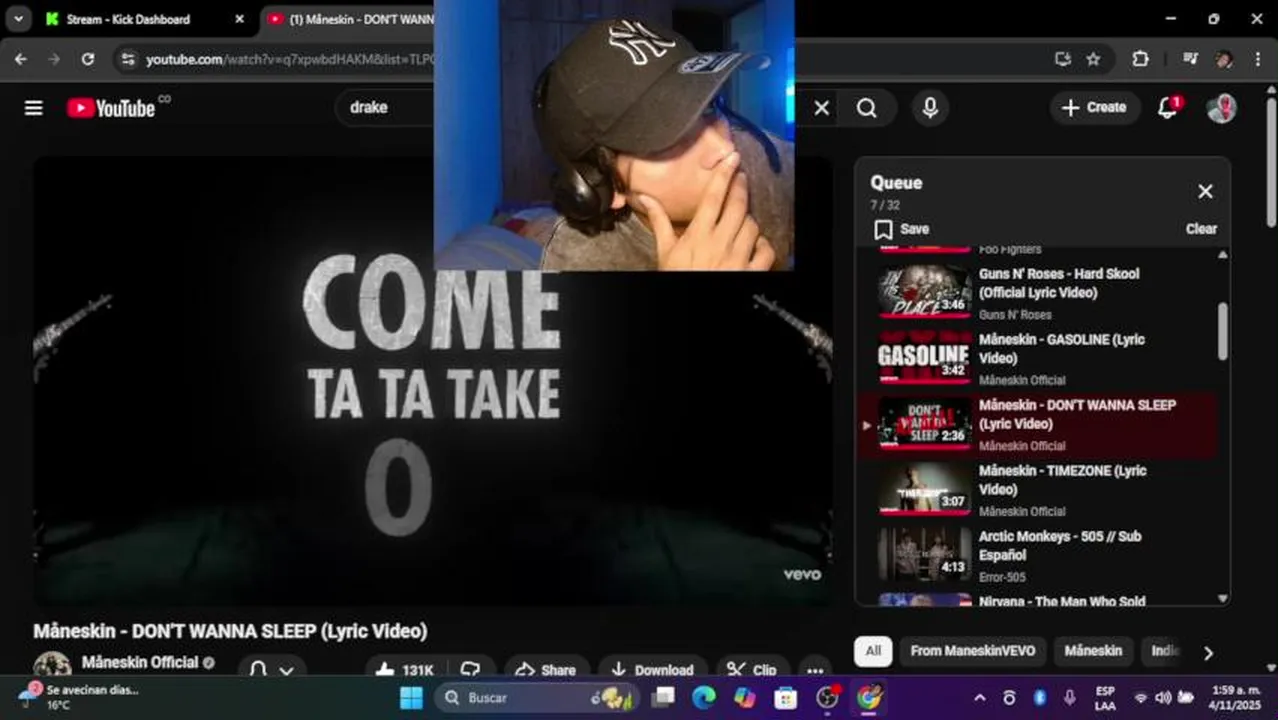Image resolution: width=1278 pixels, height=720 pixels.
Task: Select the Måneskin filter chip
Action: (1093, 651)
